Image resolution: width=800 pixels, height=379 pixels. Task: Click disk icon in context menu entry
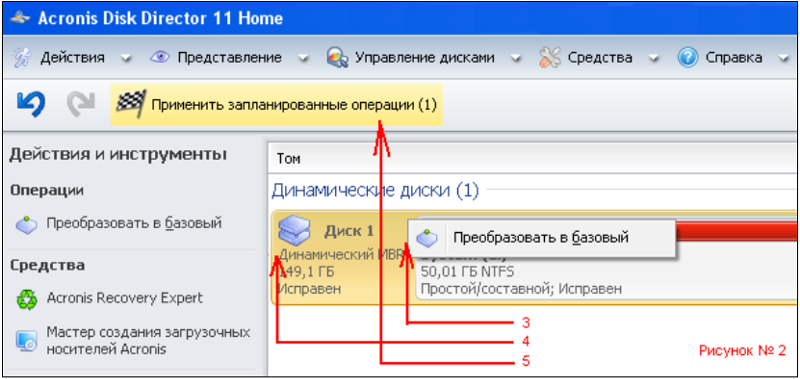(427, 238)
